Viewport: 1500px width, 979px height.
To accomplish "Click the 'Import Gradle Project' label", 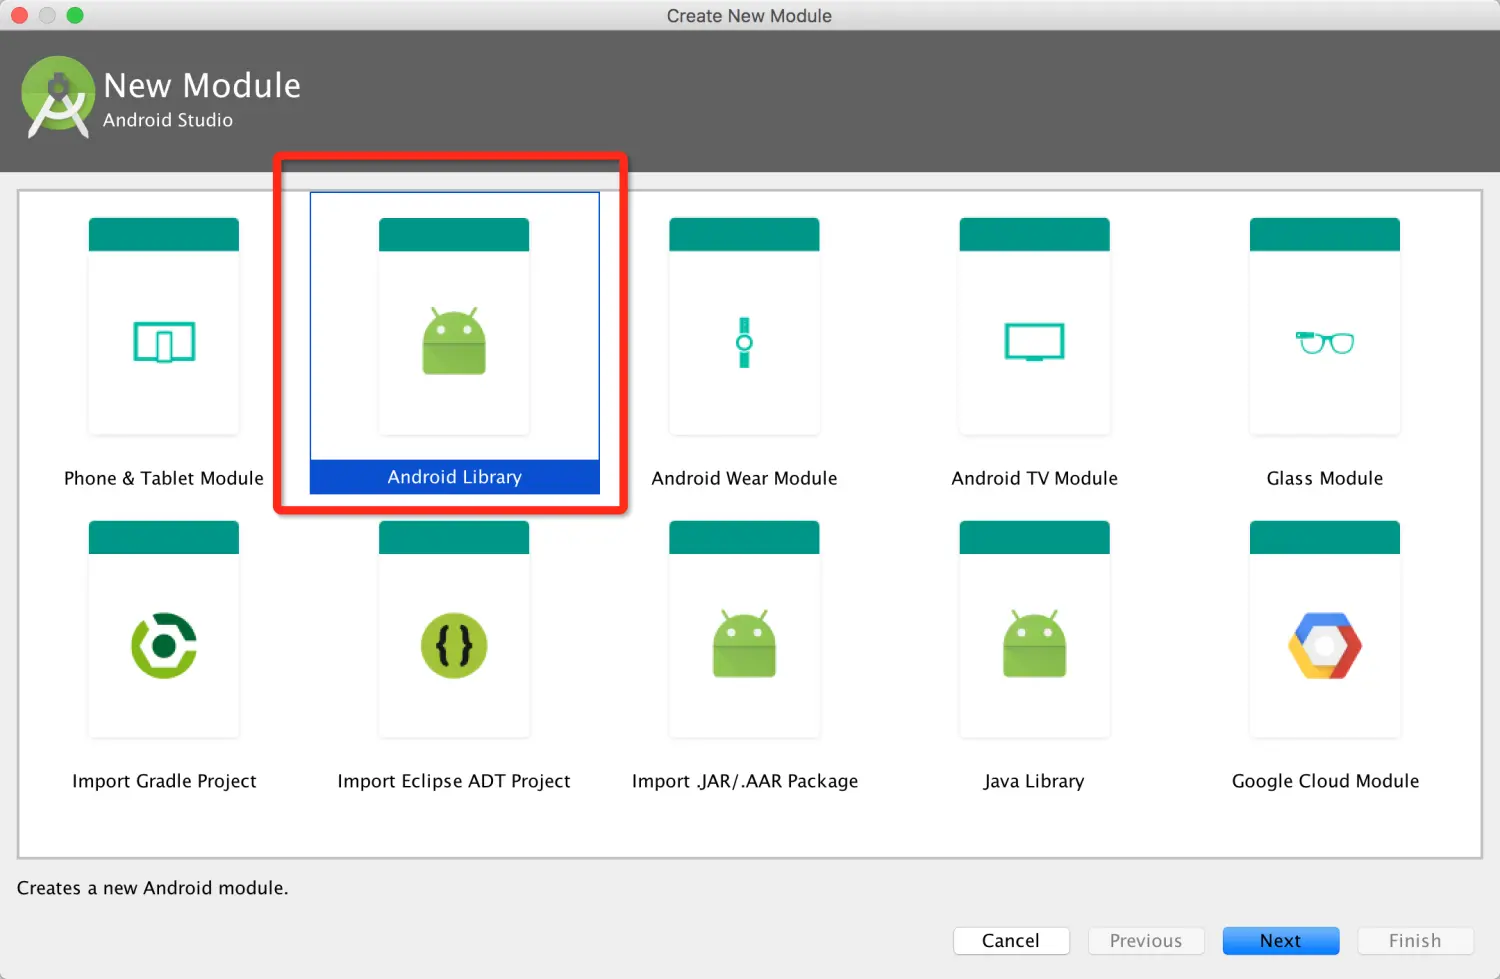I will 164,781.
